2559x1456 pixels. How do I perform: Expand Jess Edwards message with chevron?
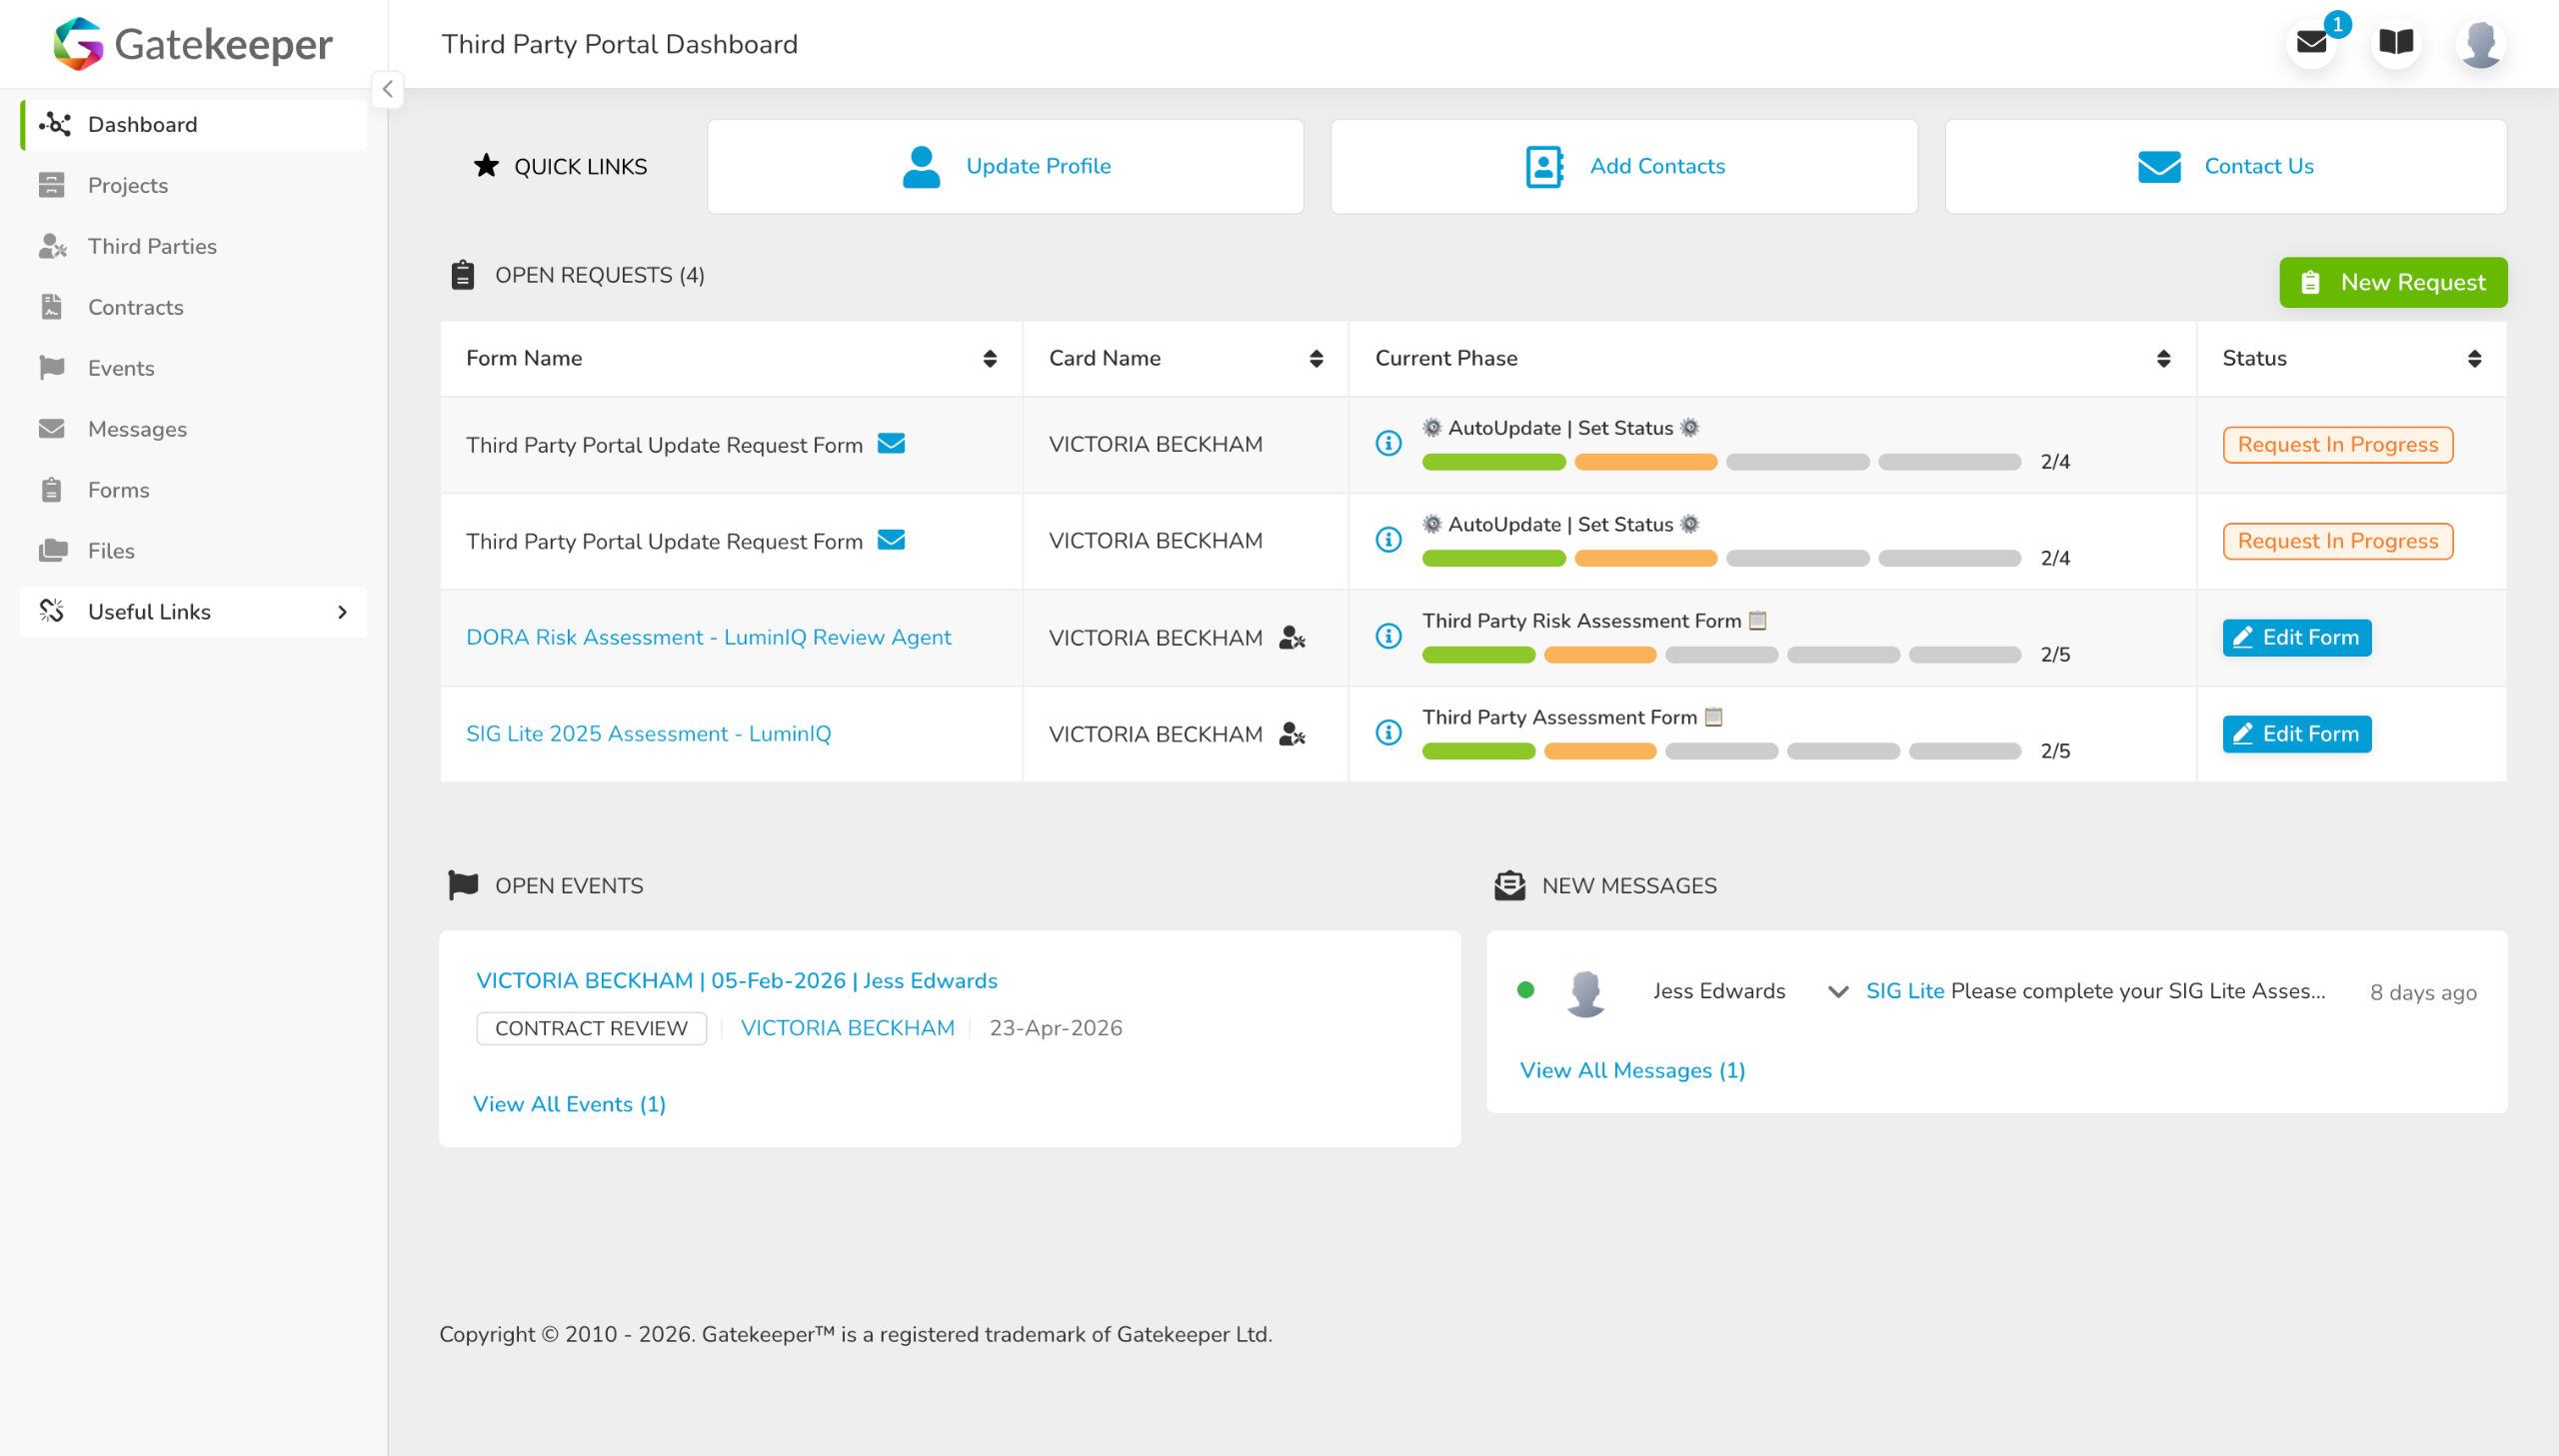click(x=1837, y=991)
